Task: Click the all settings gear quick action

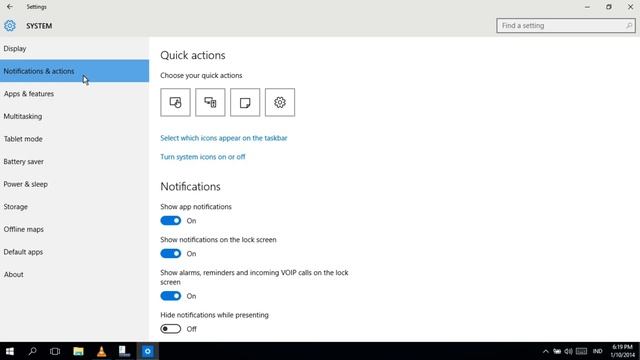Action: [280, 102]
